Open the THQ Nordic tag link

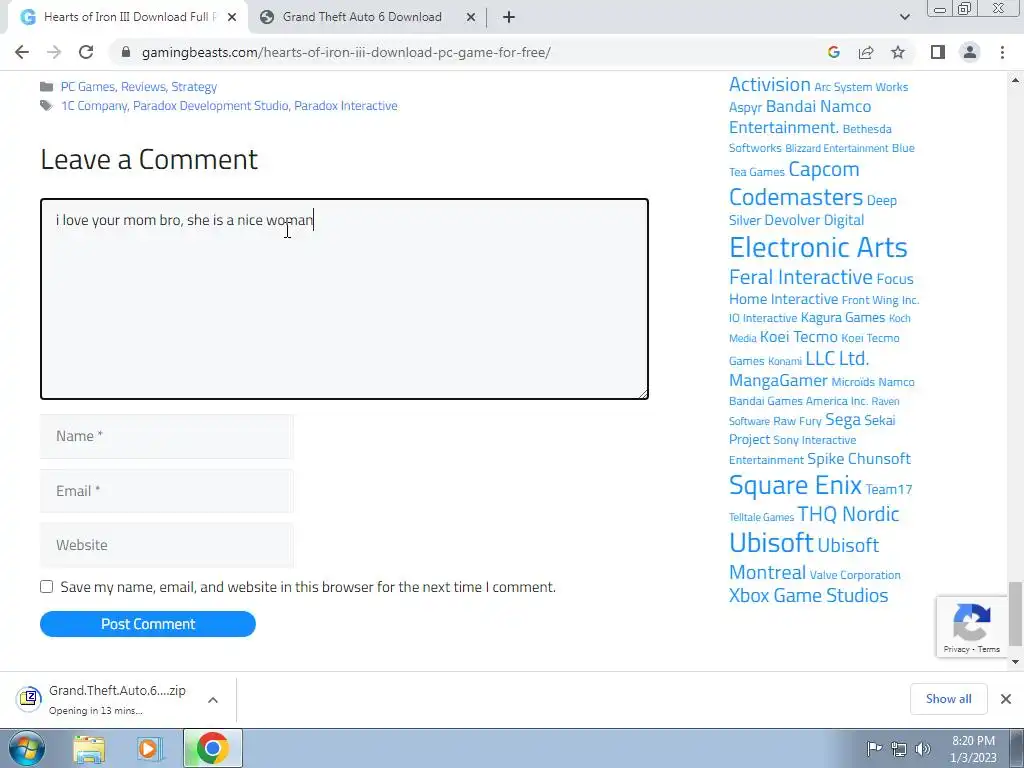pos(848,514)
